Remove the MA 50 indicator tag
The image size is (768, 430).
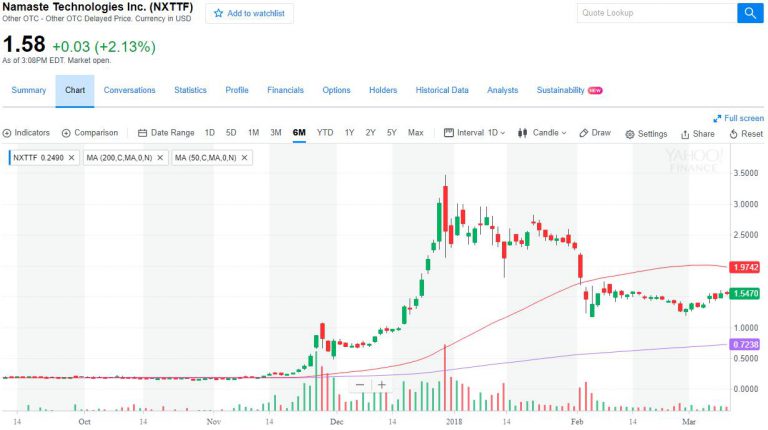[x=244, y=158]
